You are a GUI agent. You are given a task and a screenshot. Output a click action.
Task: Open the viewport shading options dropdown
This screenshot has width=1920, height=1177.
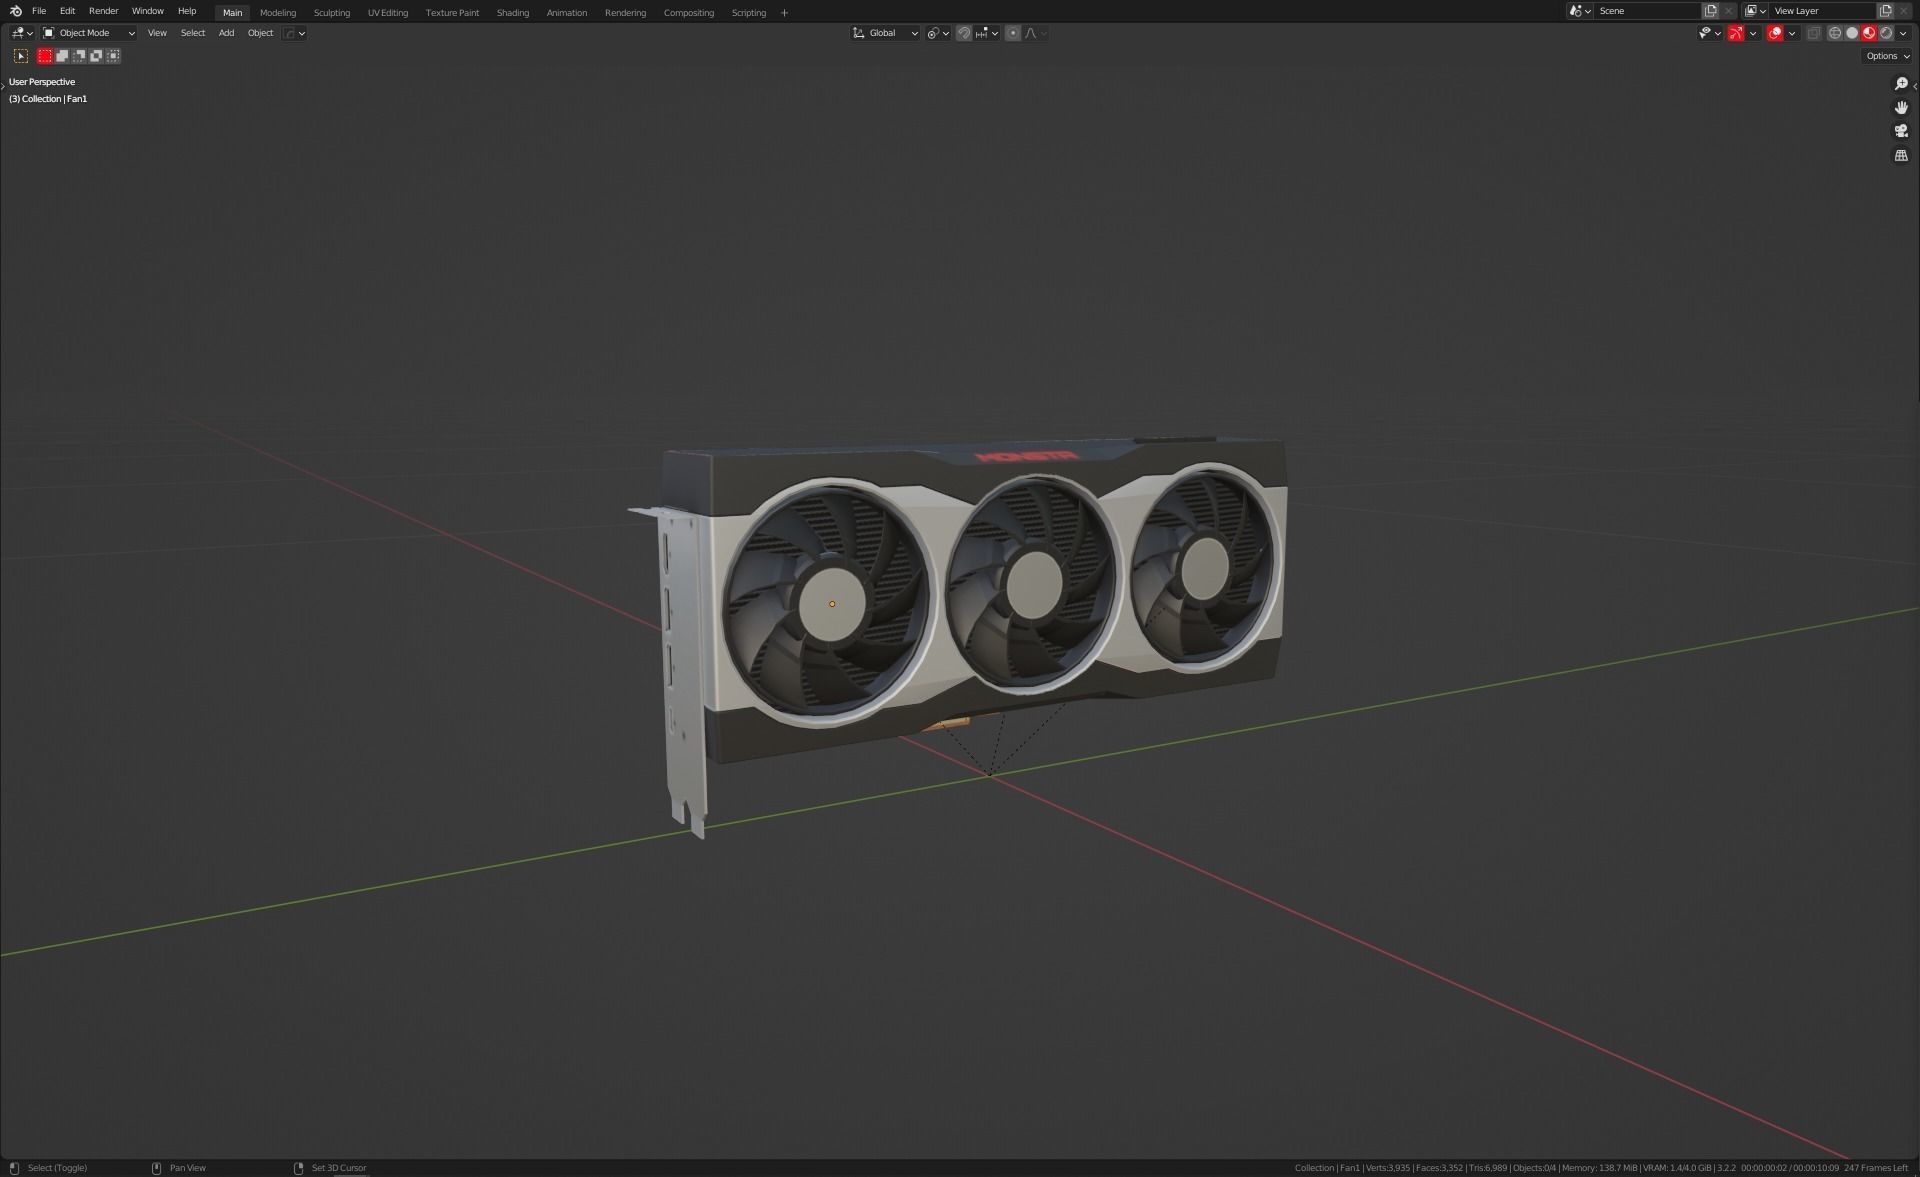1903,33
